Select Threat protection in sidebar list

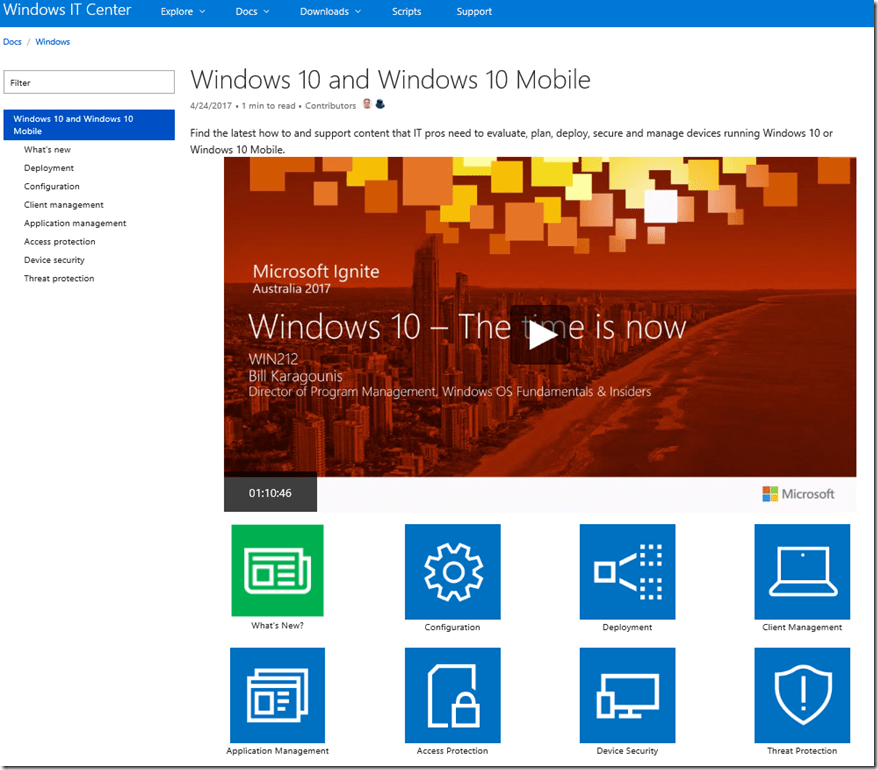tap(59, 278)
